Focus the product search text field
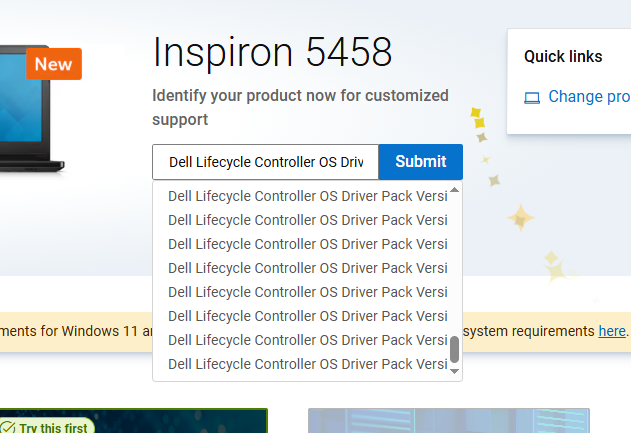Viewport: 631px width, 433px height. pyautogui.click(x=266, y=162)
